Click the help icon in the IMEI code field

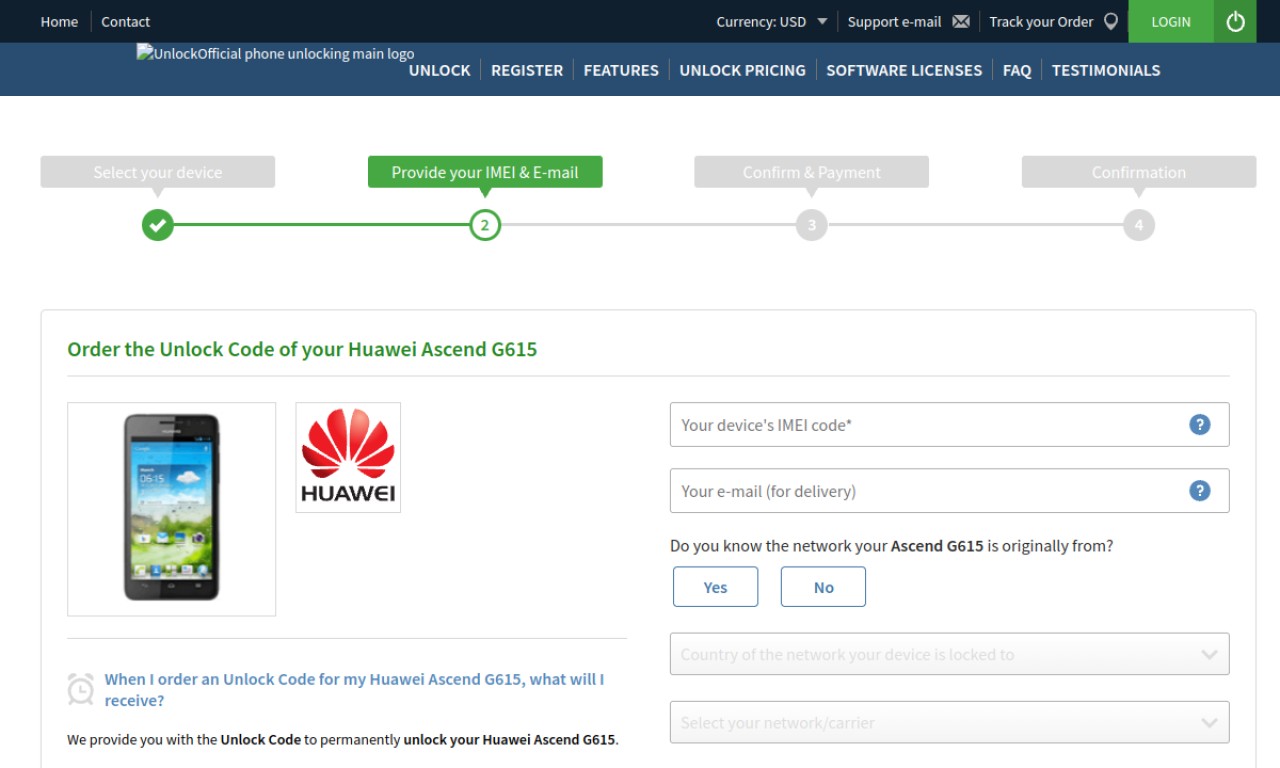pyautogui.click(x=1200, y=424)
